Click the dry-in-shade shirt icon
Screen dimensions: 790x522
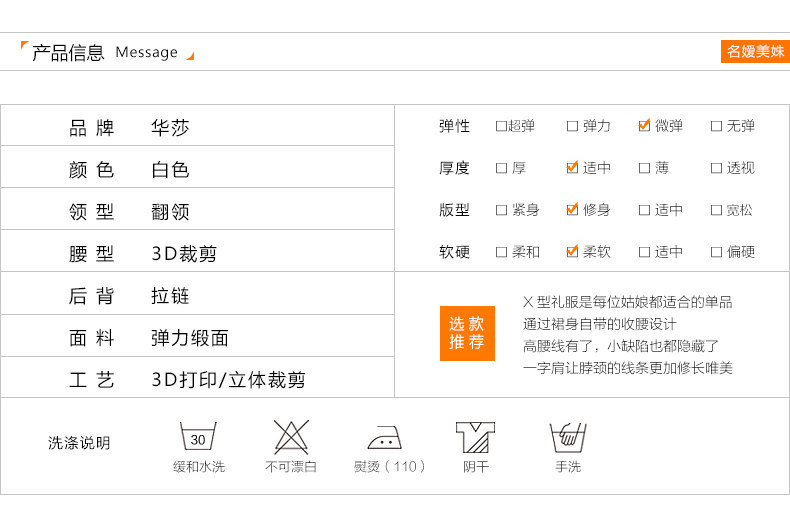tap(475, 437)
